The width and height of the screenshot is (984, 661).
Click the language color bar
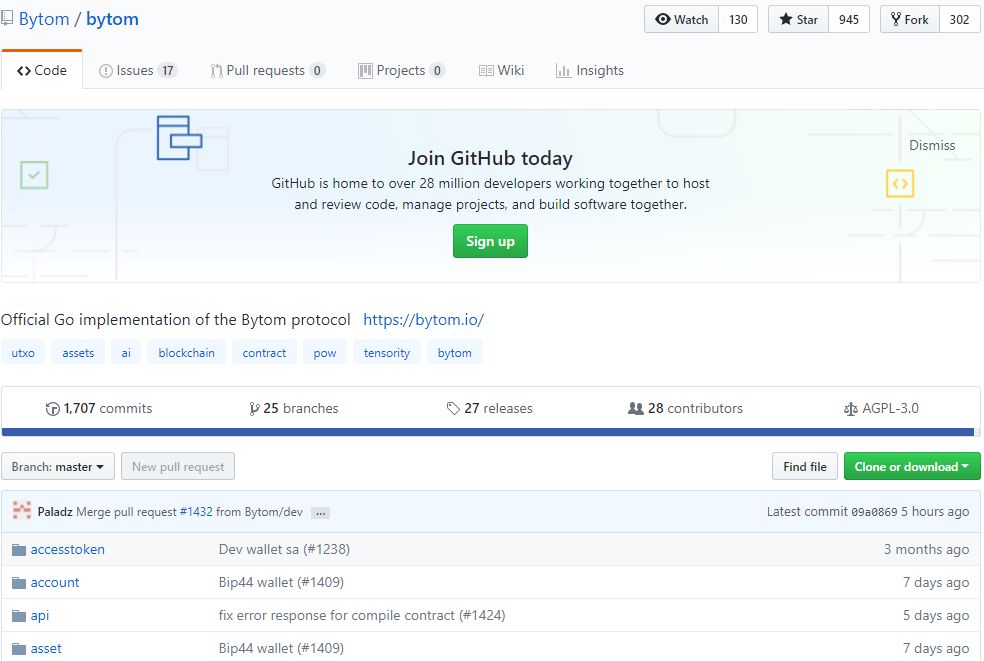point(487,432)
